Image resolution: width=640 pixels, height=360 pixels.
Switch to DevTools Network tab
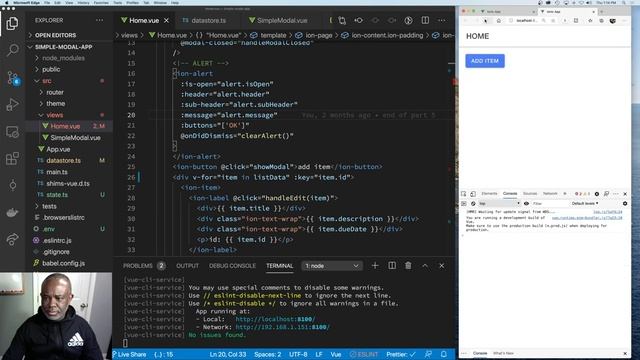(550, 193)
